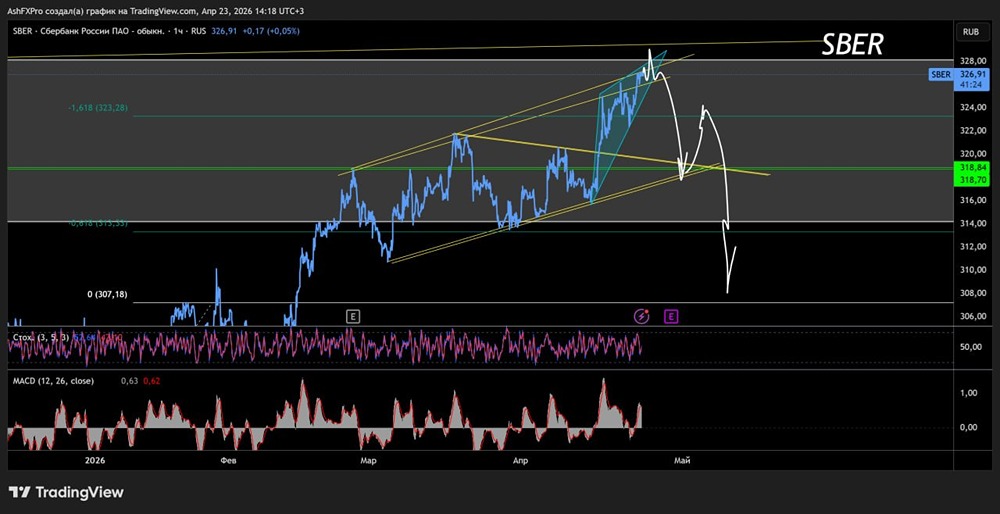Viewport: 1000px width, 514px height.
Task: Click the 312,00 price scale label
Action: [971, 247]
